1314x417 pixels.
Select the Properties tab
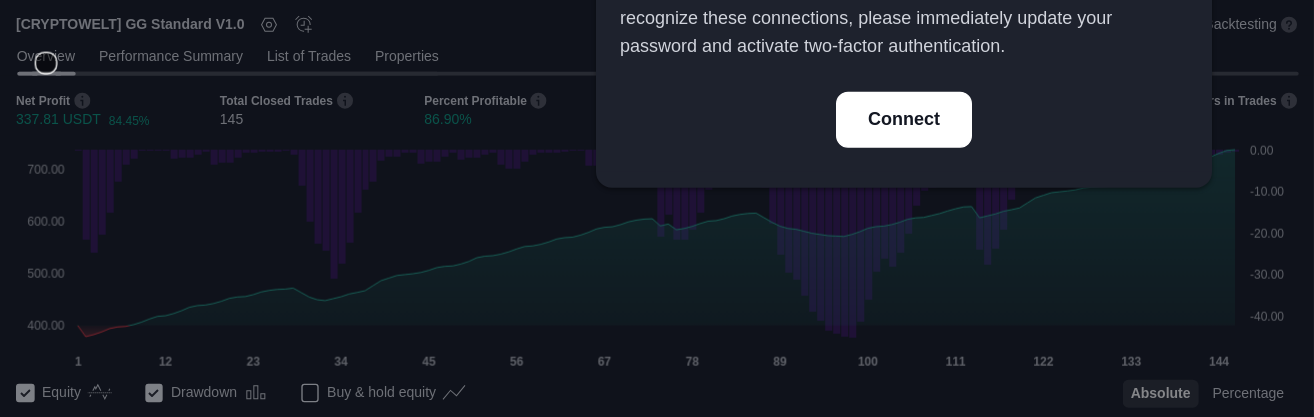[407, 57]
